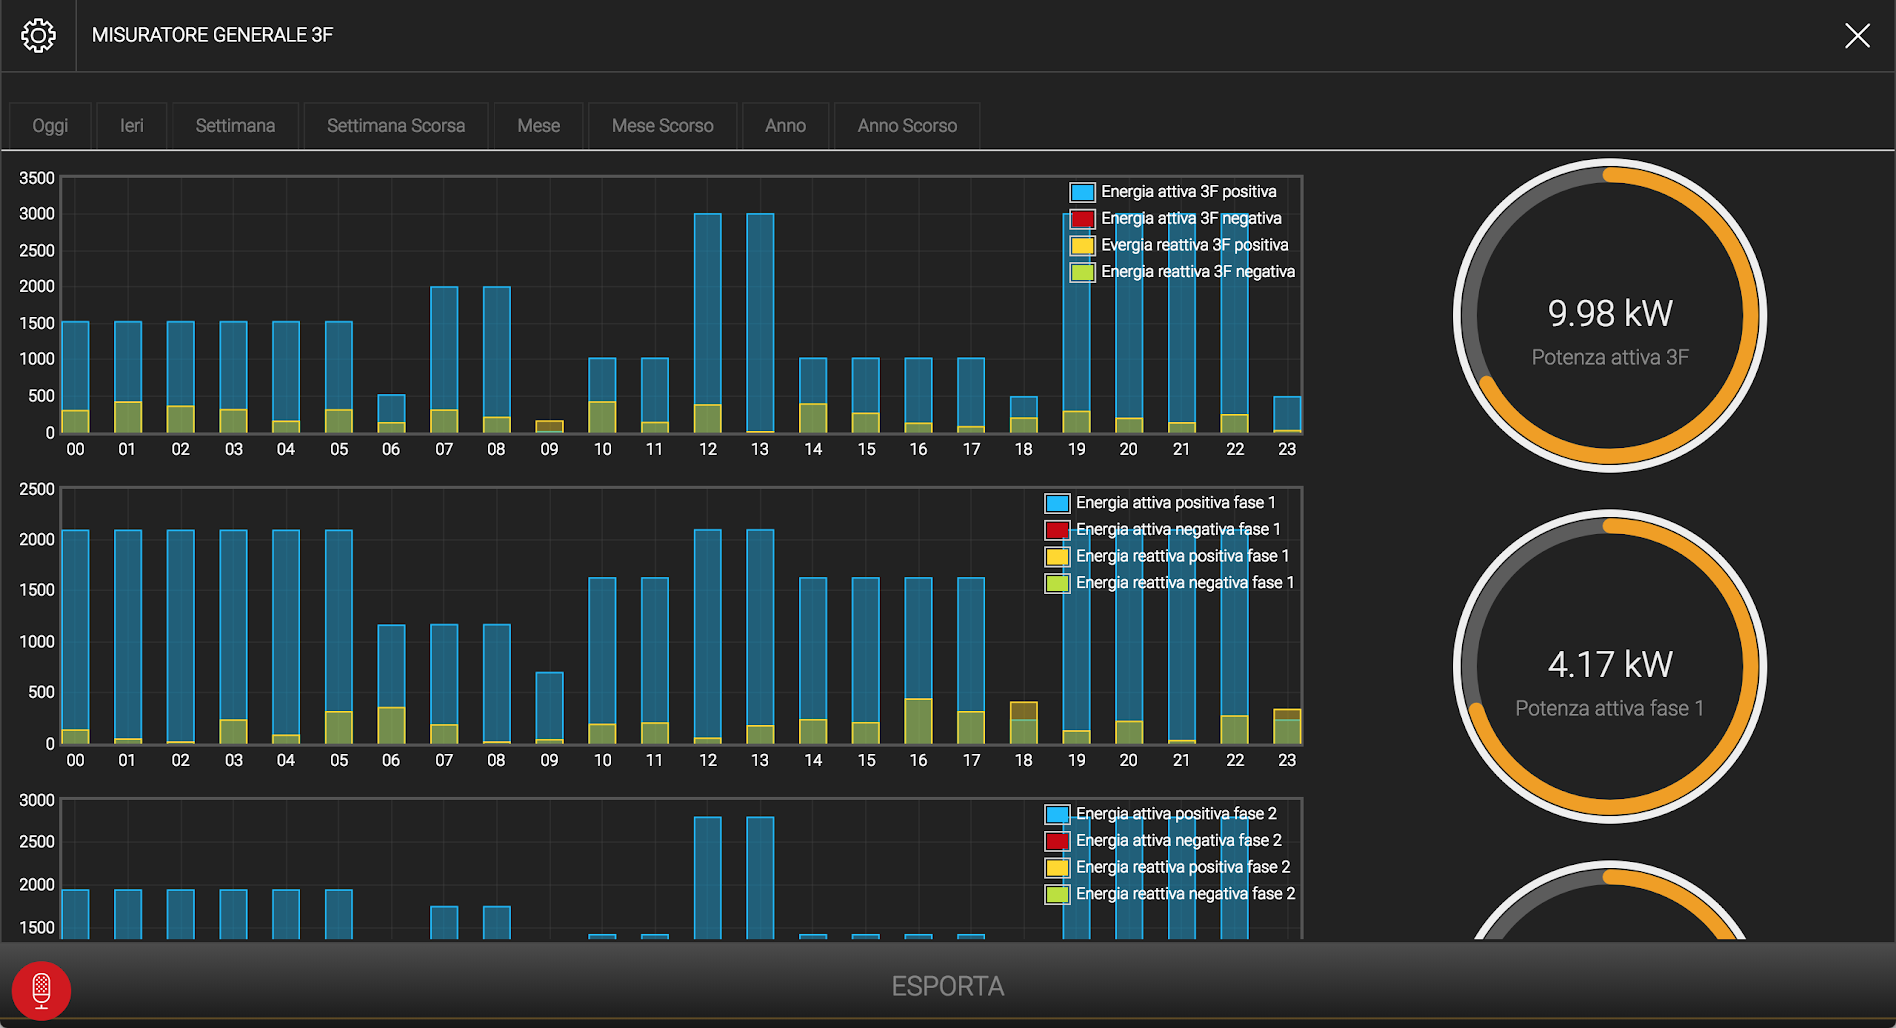Image resolution: width=1896 pixels, height=1028 pixels.
Task: Click the hour 16 bar in the fase 1 chart
Action: pyautogui.click(x=918, y=661)
